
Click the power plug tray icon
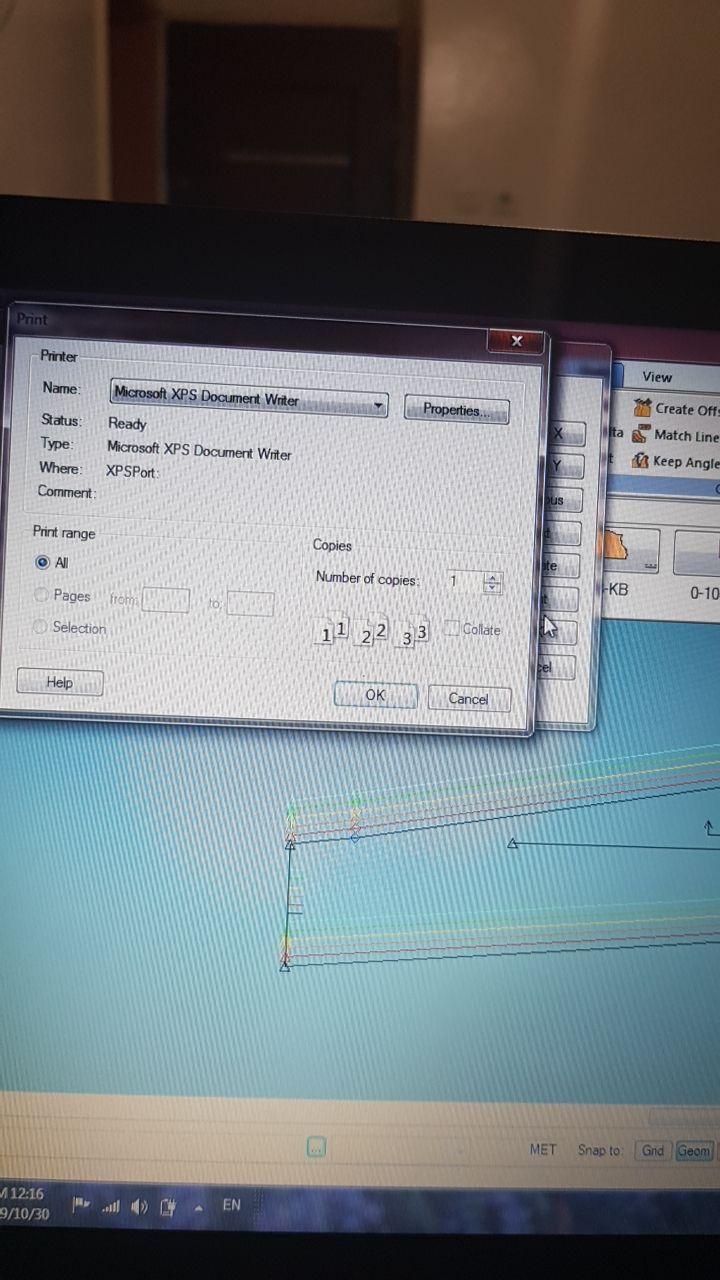point(168,1207)
